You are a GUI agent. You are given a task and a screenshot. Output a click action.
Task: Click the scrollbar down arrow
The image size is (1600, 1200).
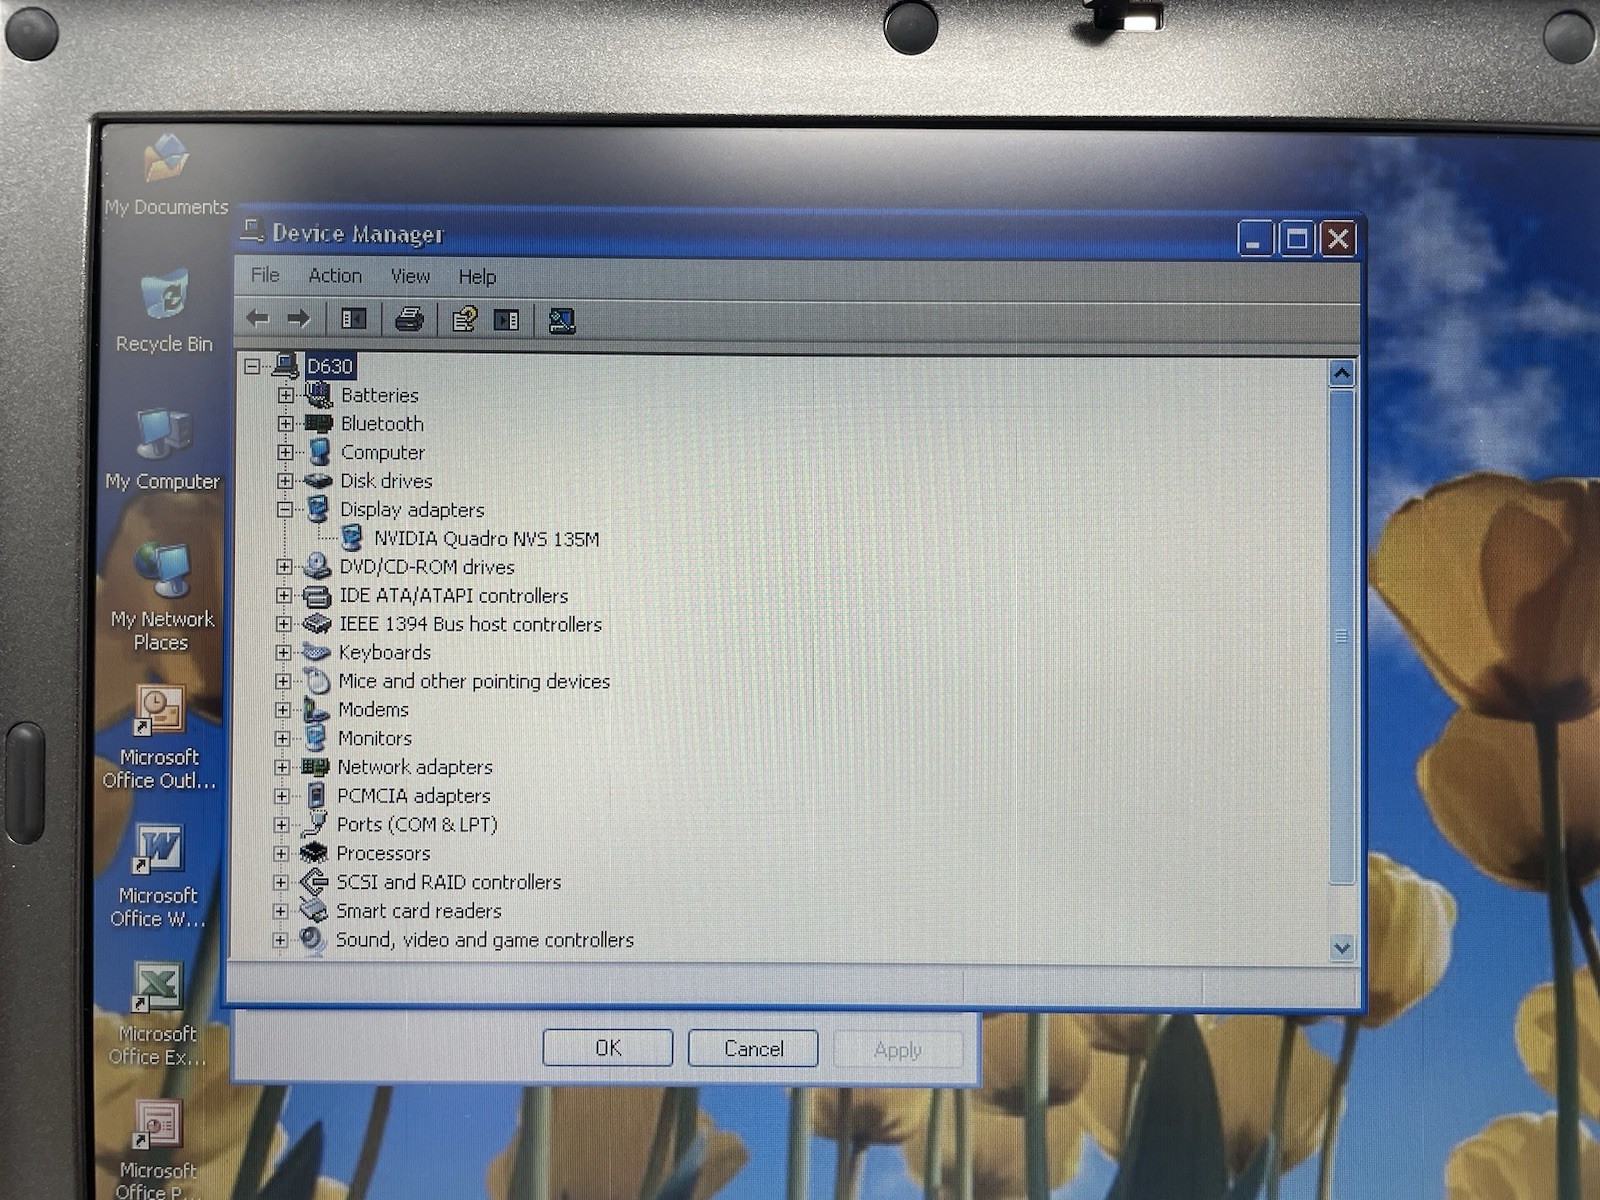(x=1342, y=947)
